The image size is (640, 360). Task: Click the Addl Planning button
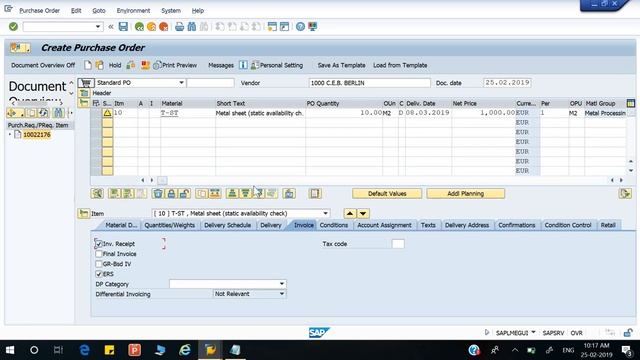[x=465, y=193]
